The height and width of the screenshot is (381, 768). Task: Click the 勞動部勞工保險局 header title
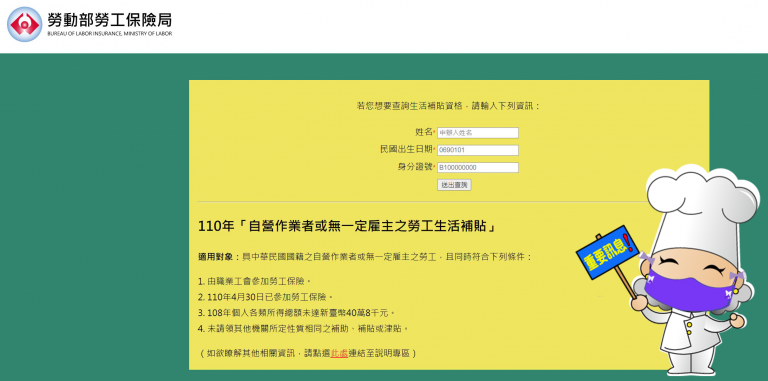(x=110, y=20)
